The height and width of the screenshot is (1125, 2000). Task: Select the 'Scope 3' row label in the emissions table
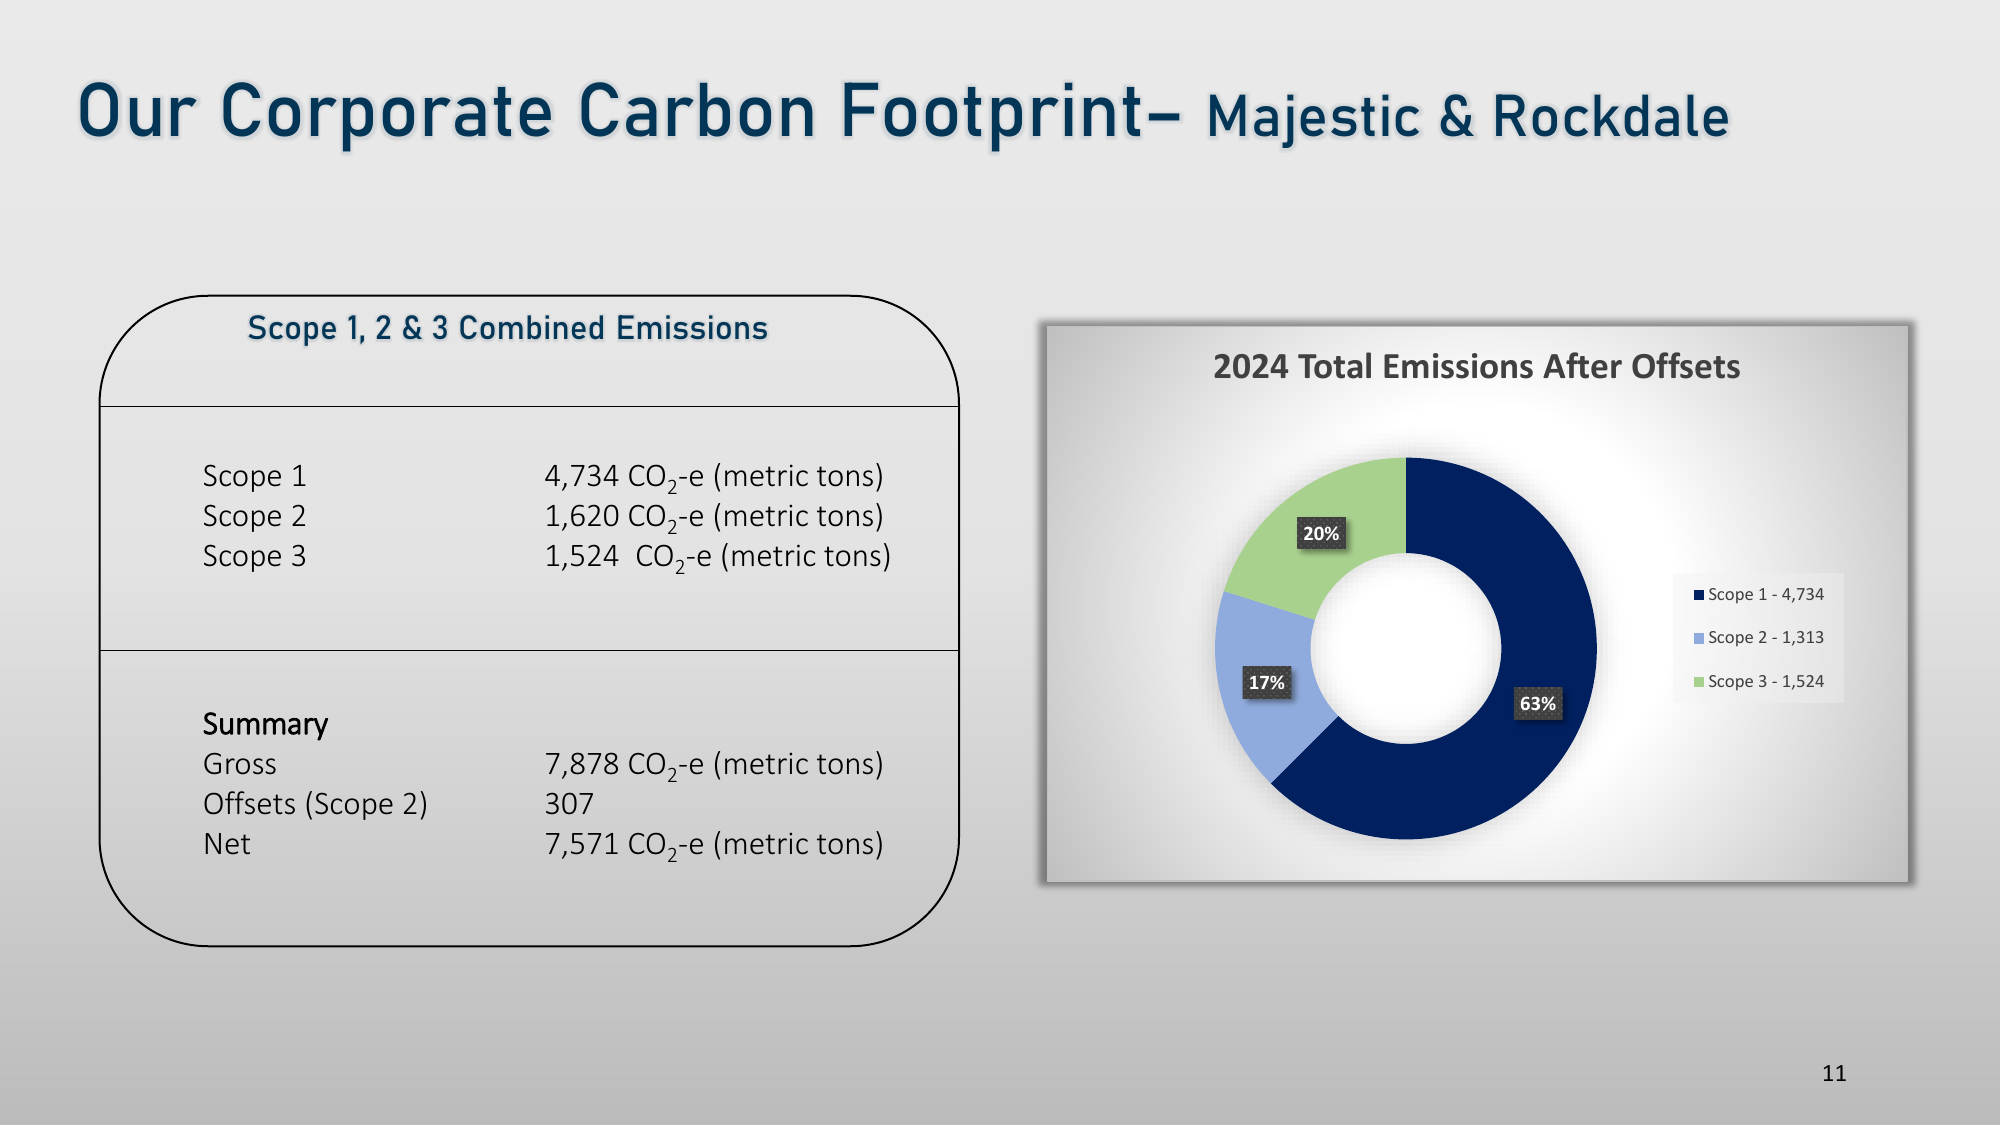[x=254, y=556]
